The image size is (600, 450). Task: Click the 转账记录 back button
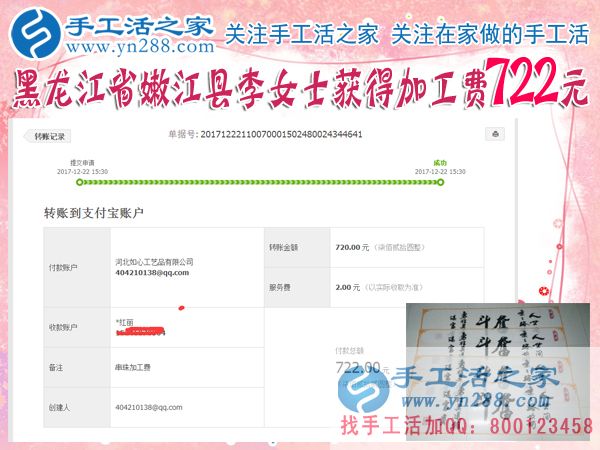point(48,136)
